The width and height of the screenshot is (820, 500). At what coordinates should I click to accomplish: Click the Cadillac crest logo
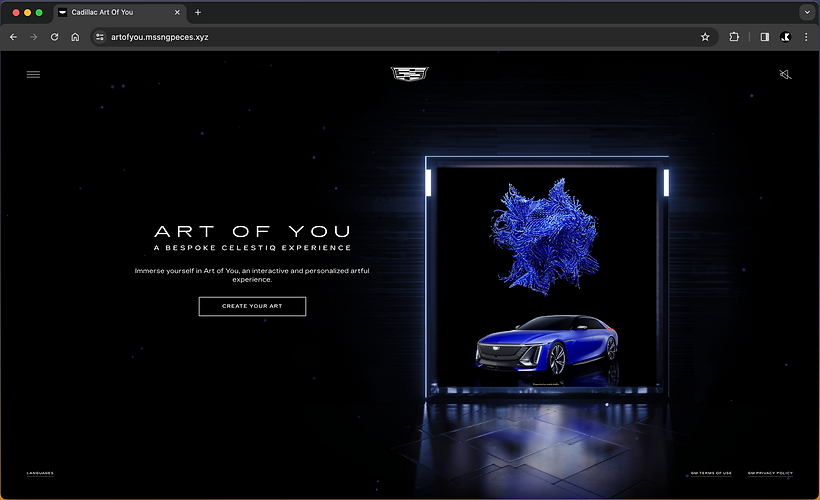(x=409, y=74)
